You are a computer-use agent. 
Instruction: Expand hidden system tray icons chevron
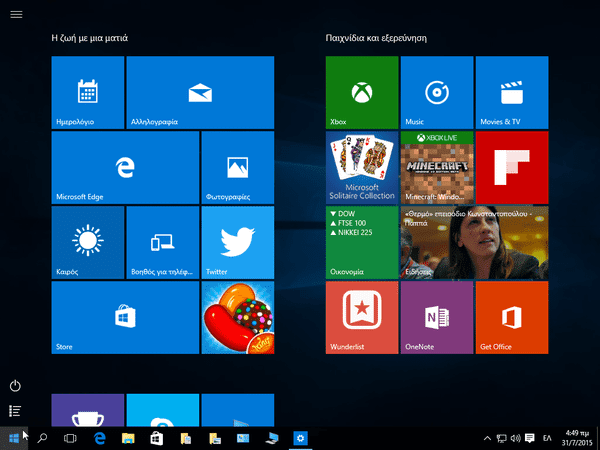coord(487,438)
